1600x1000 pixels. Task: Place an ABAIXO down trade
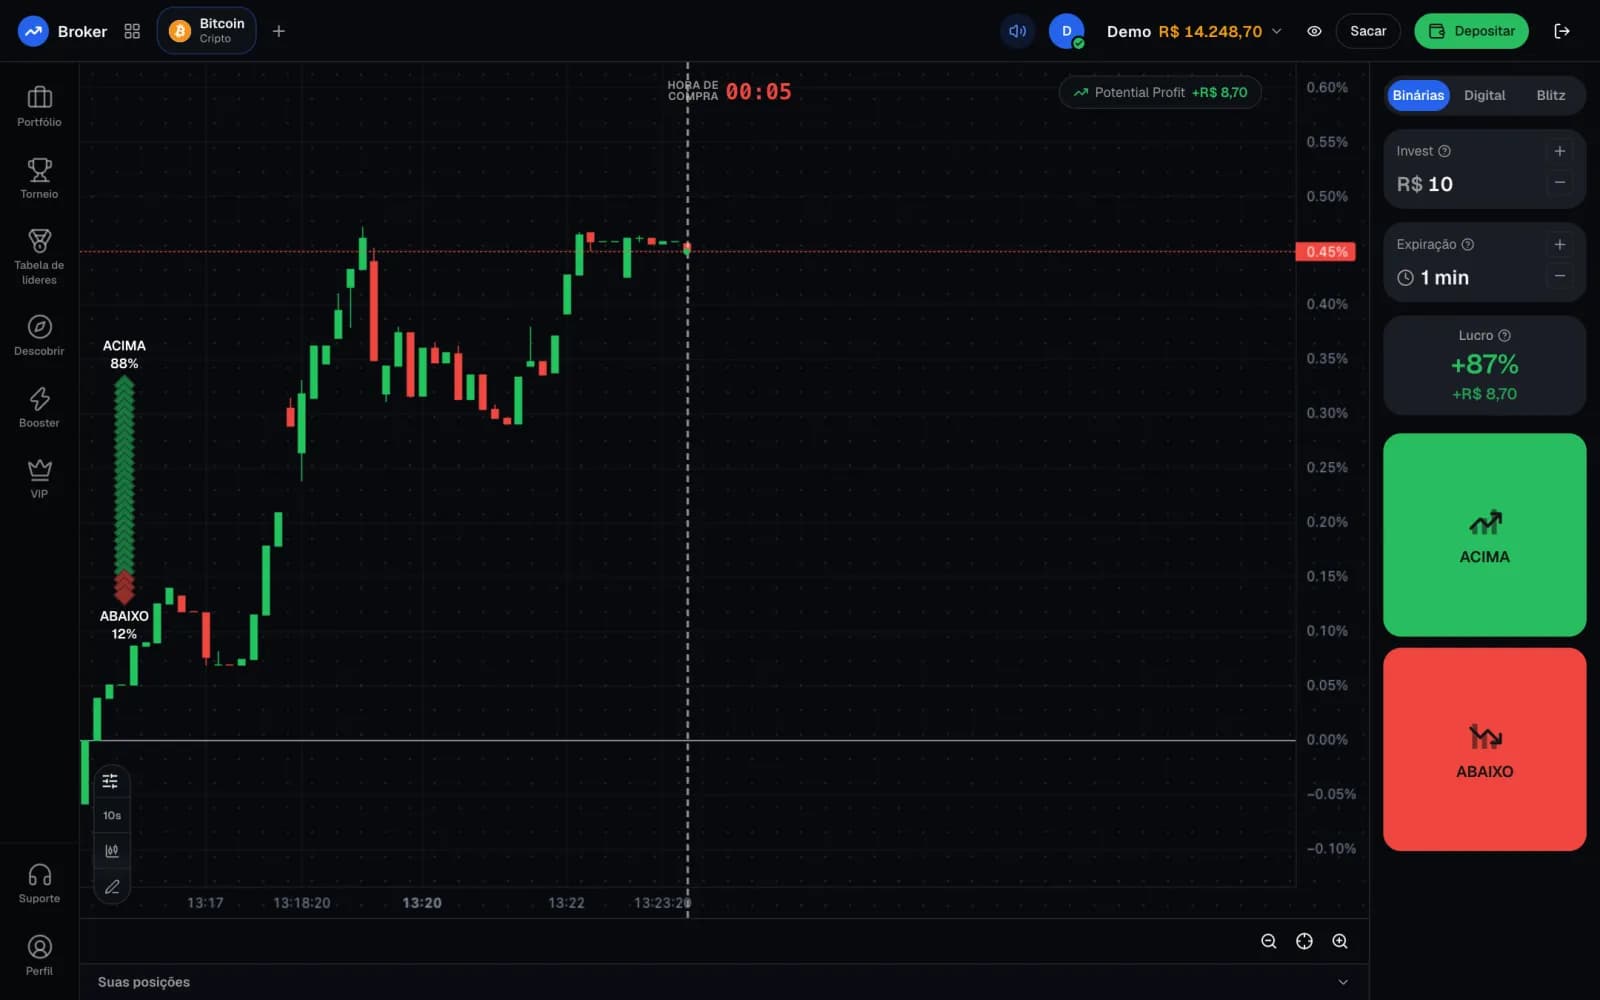point(1484,750)
